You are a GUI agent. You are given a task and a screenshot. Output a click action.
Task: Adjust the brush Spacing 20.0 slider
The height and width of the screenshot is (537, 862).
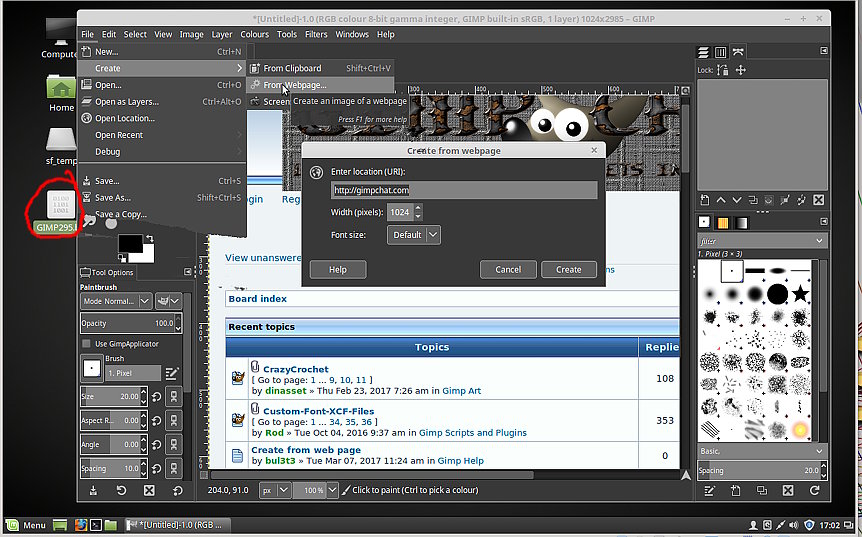pos(761,470)
